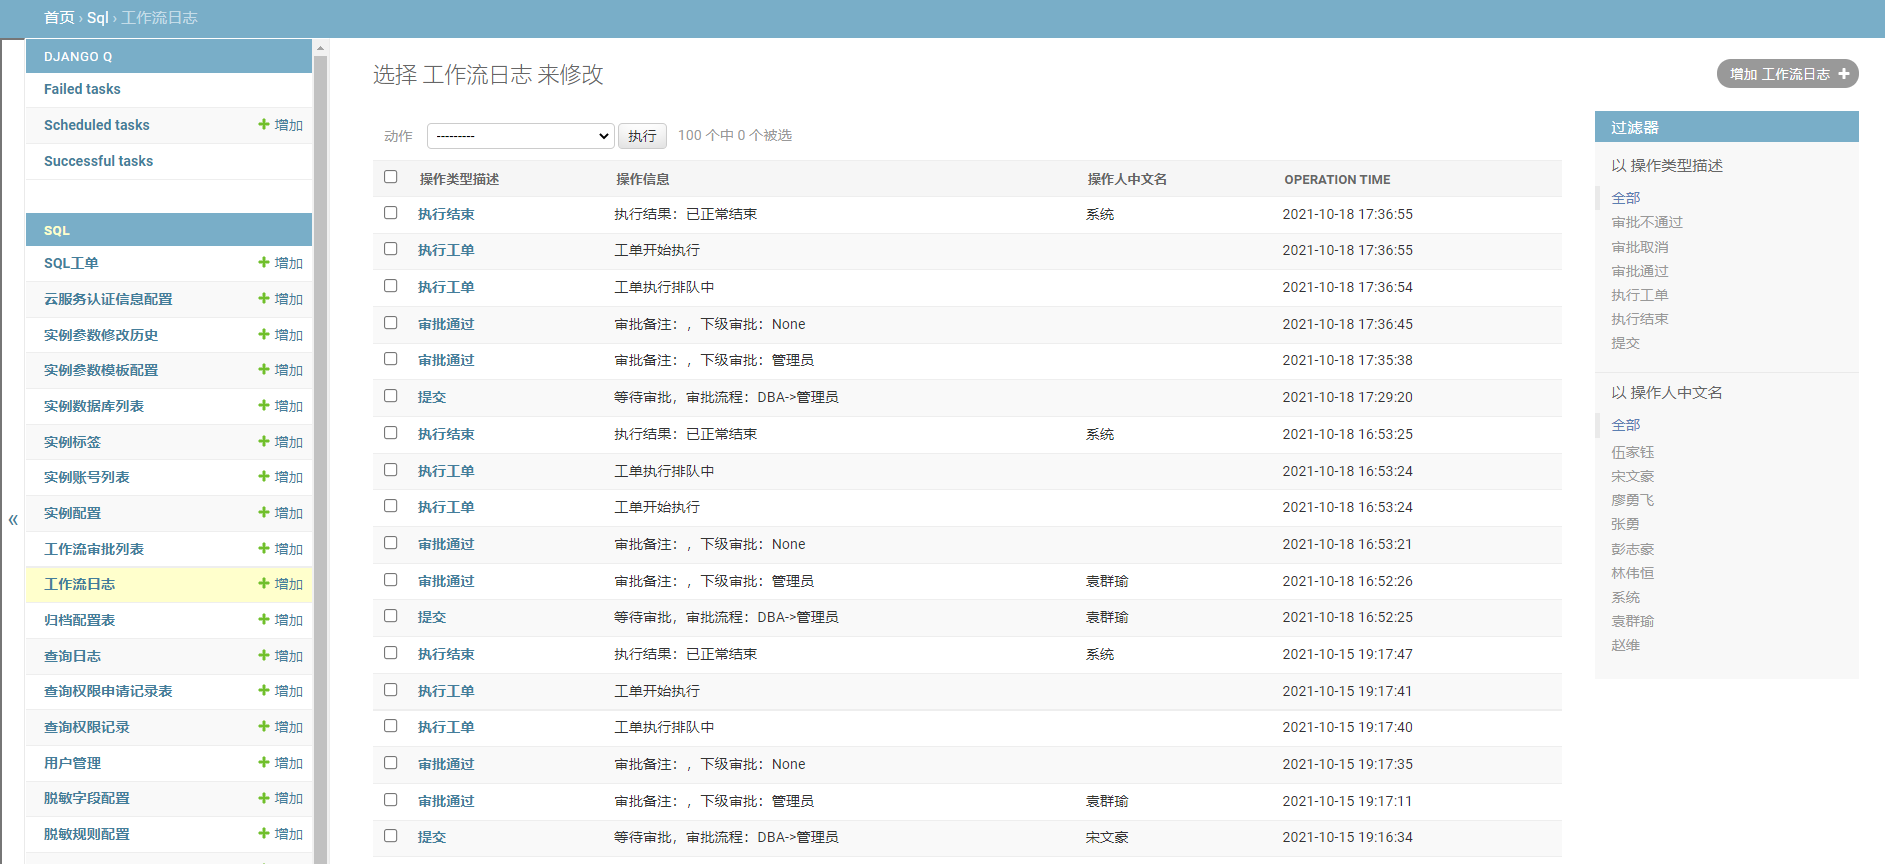Click the add icon next to 工作流日志 sidebar

pyautogui.click(x=264, y=584)
